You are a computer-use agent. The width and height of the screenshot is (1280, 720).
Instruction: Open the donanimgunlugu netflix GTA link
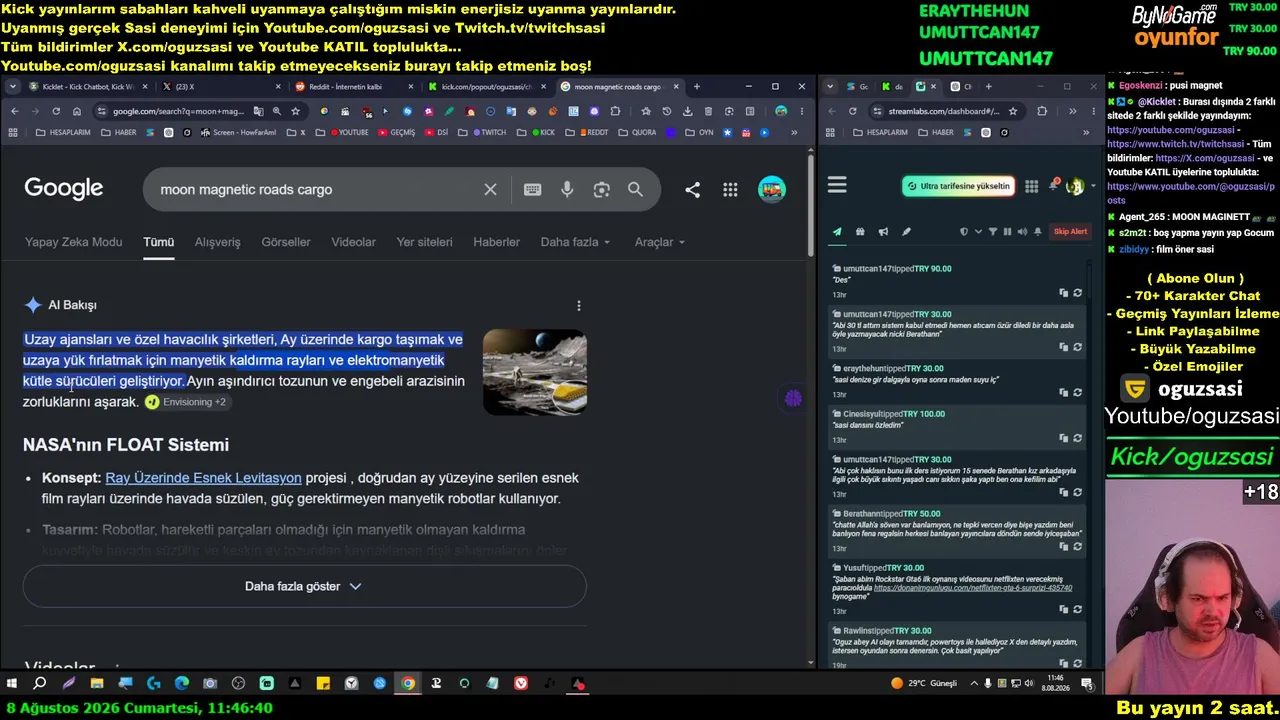tap(973, 588)
